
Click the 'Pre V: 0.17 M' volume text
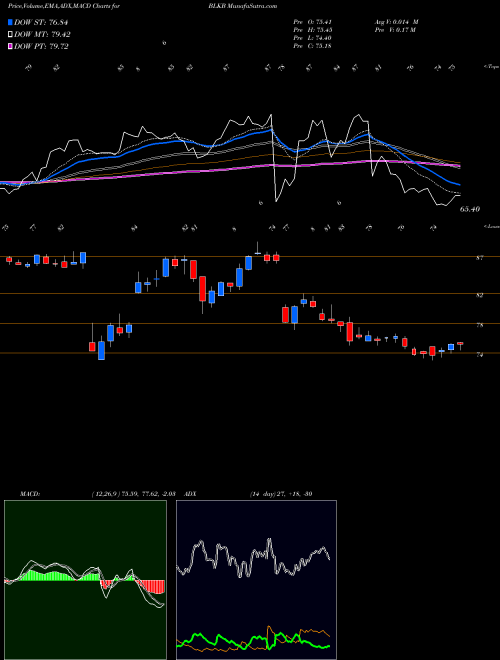(395, 30)
